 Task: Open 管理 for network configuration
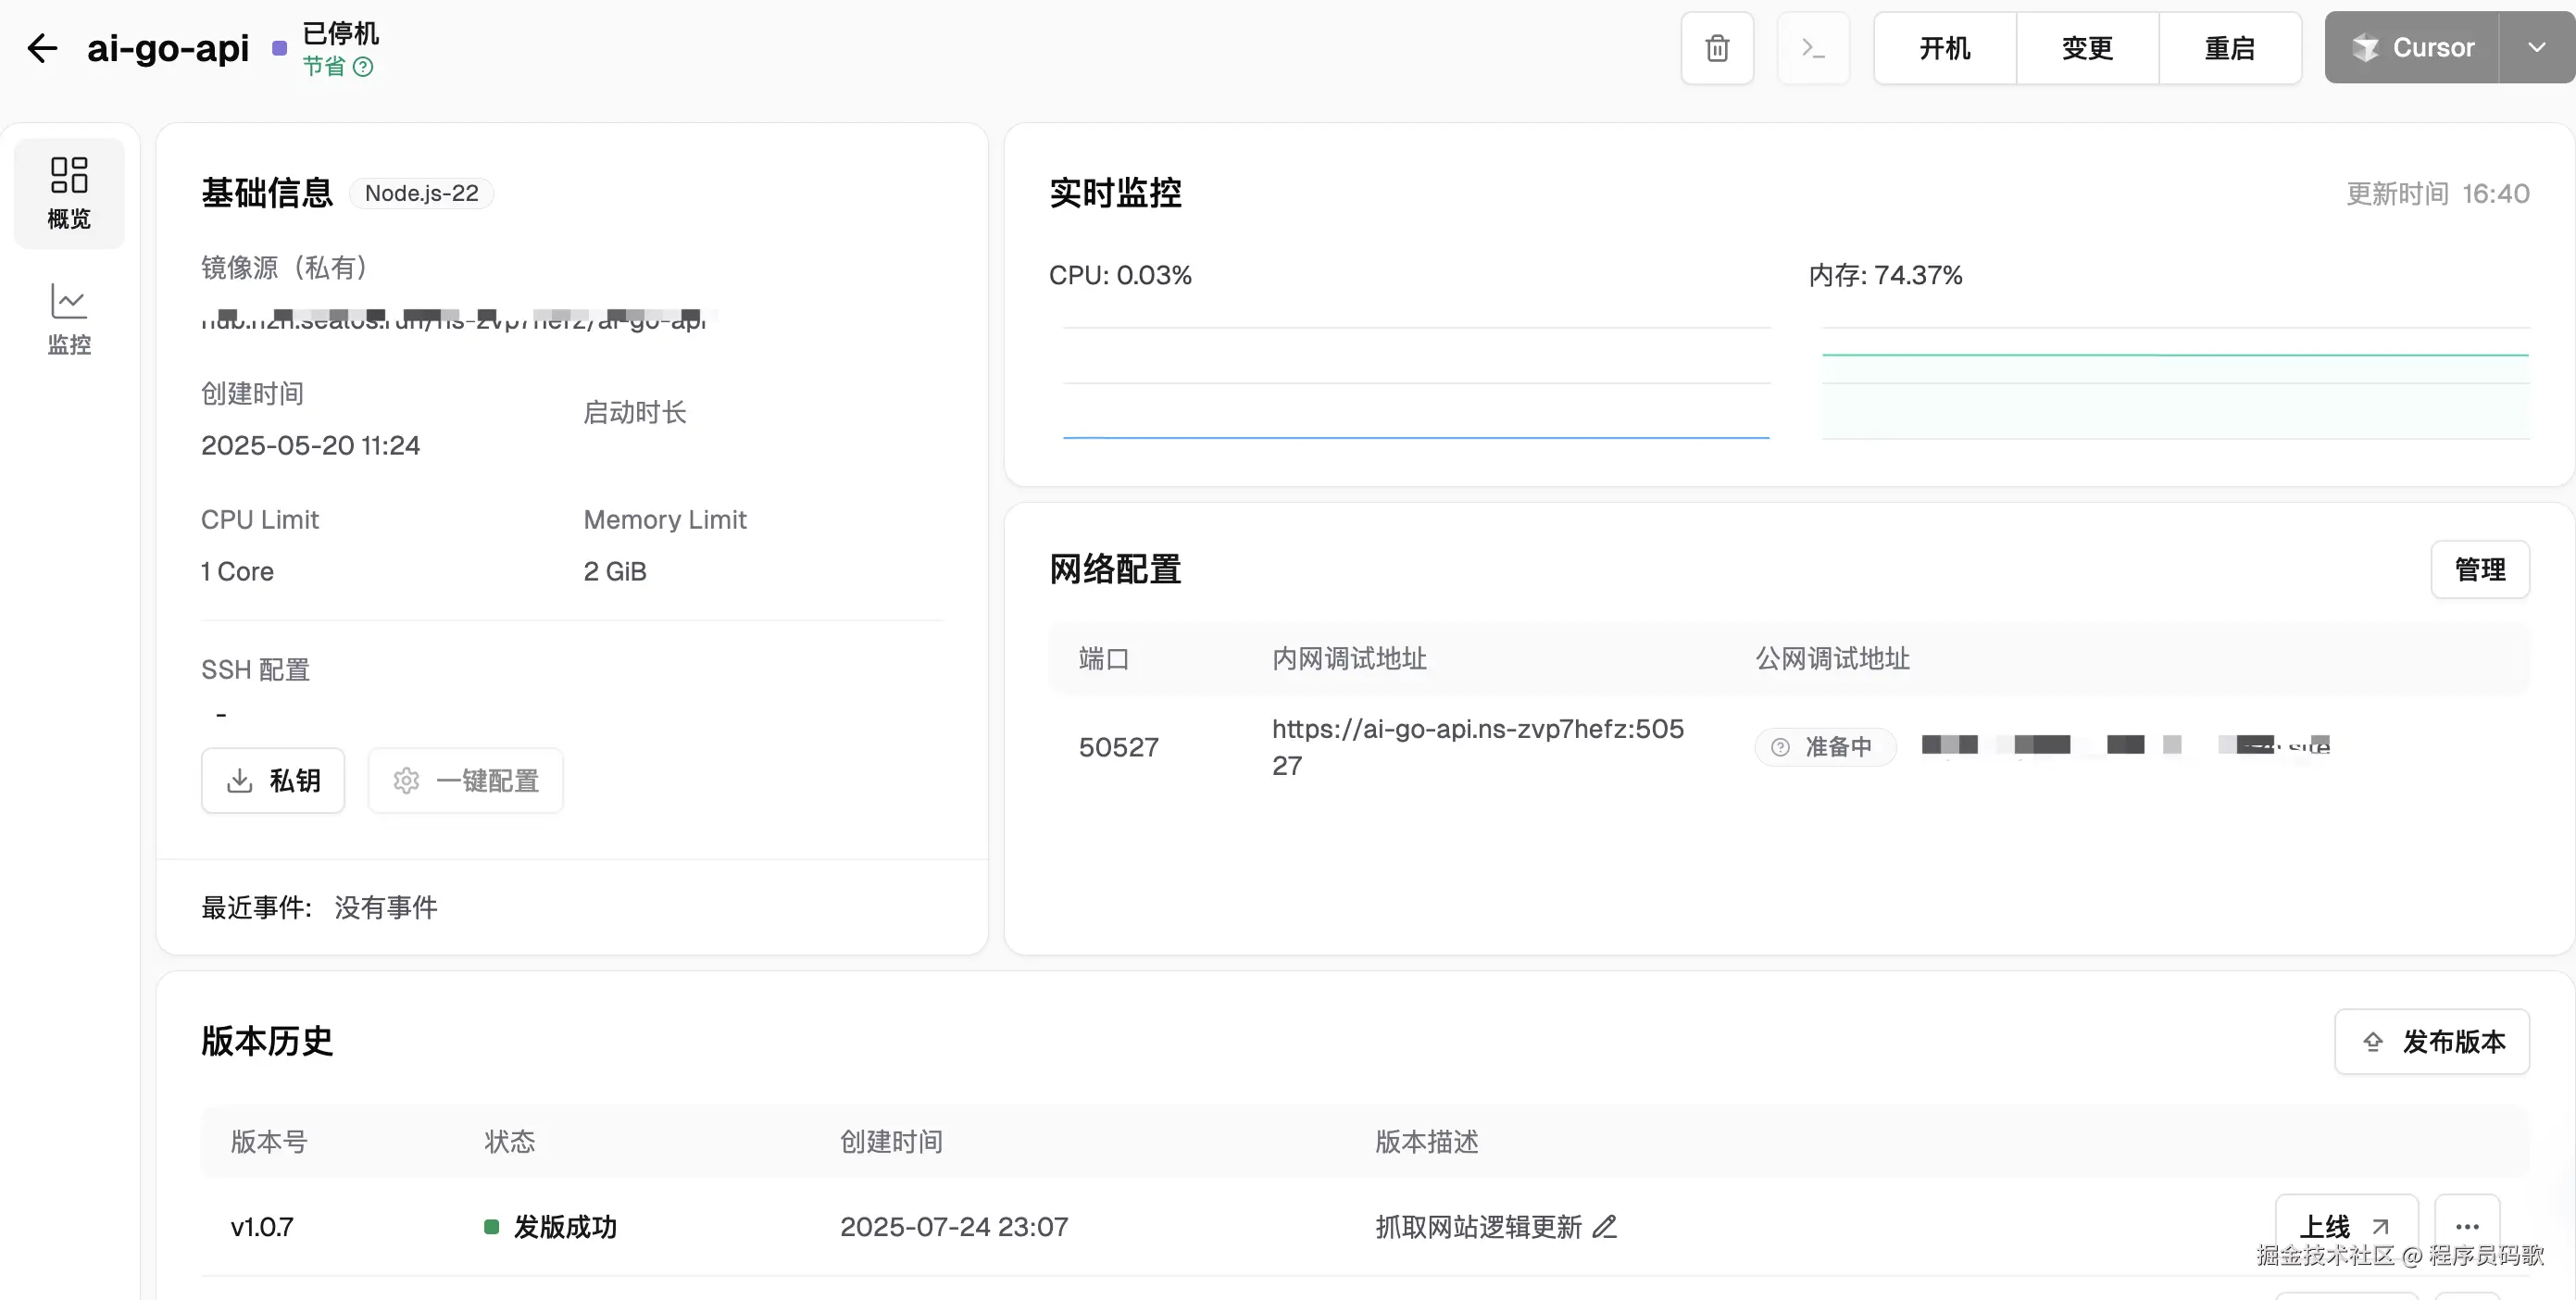pos(2479,570)
